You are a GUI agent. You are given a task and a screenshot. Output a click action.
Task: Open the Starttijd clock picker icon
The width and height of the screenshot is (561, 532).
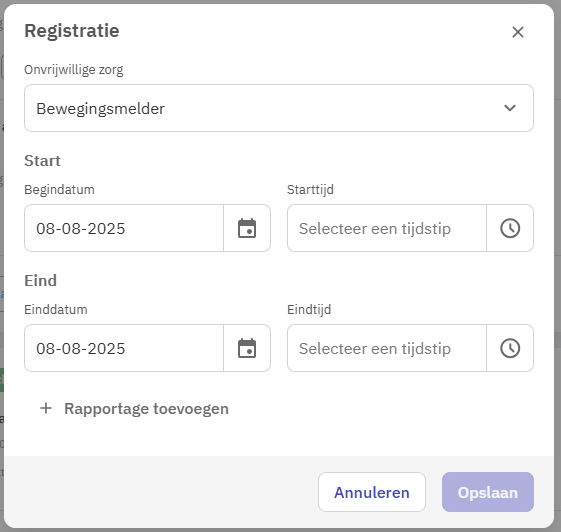coord(510,228)
